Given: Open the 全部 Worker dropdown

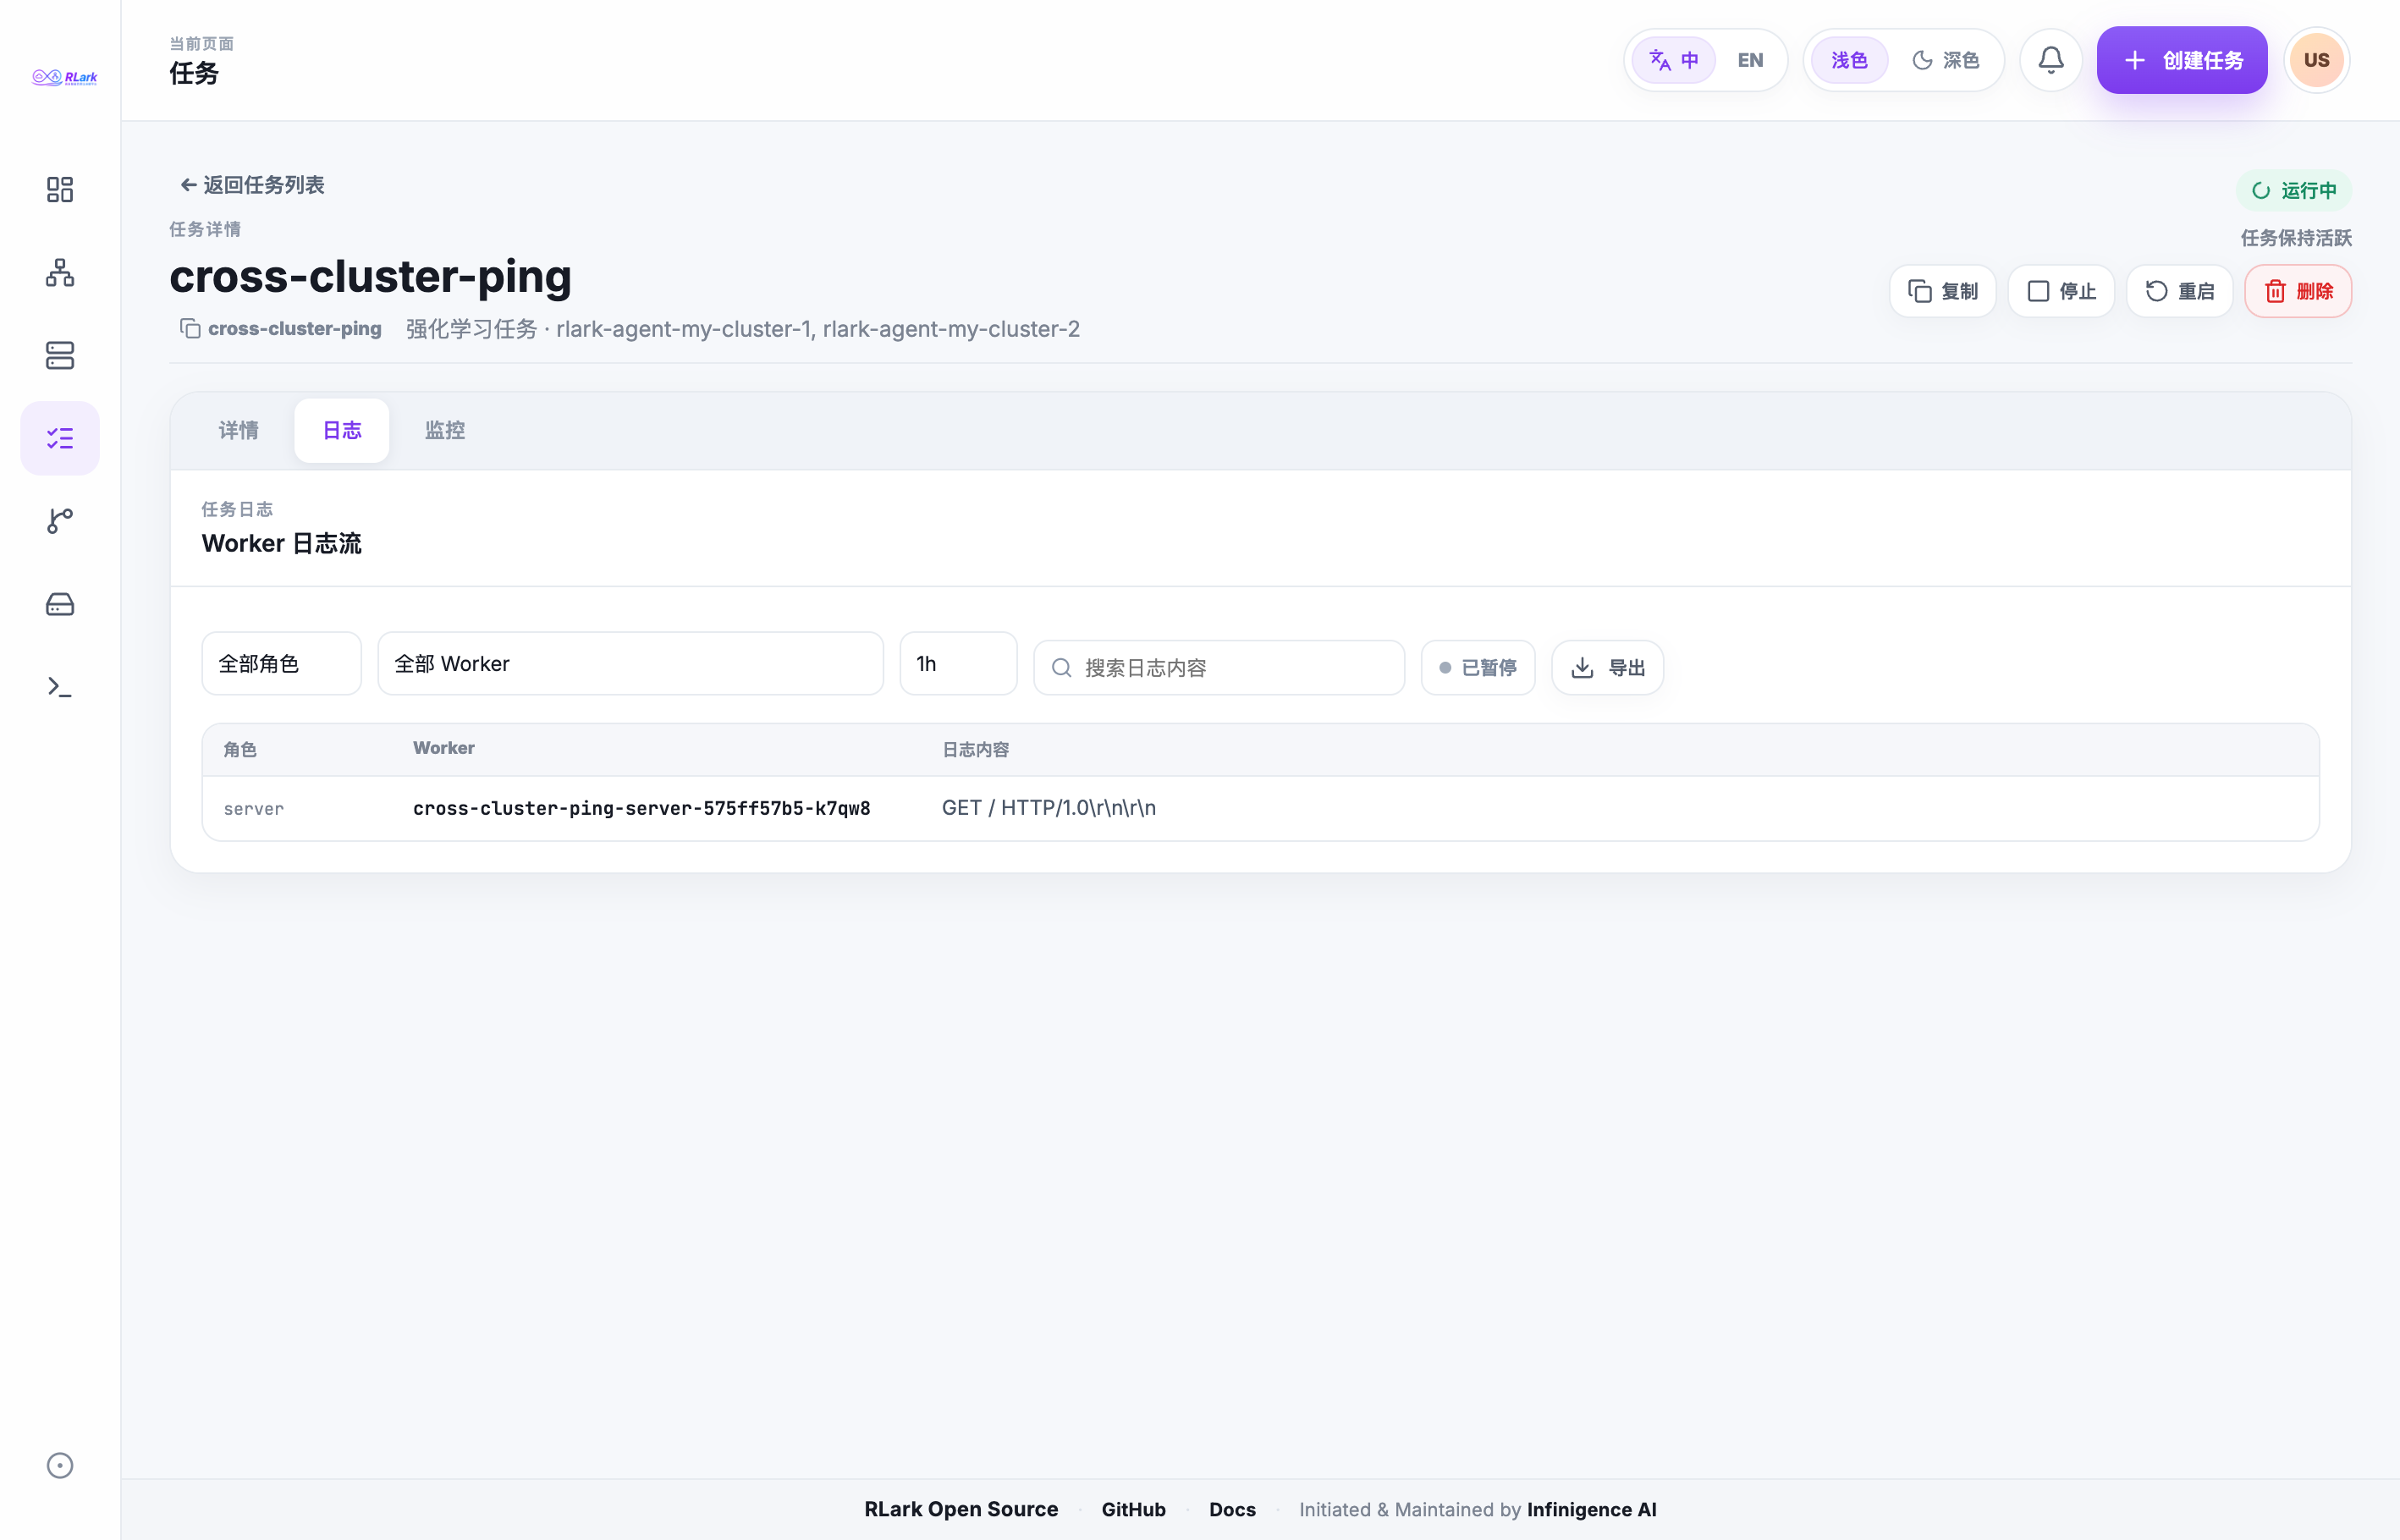Looking at the screenshot, I should click(x=630, y=663).
